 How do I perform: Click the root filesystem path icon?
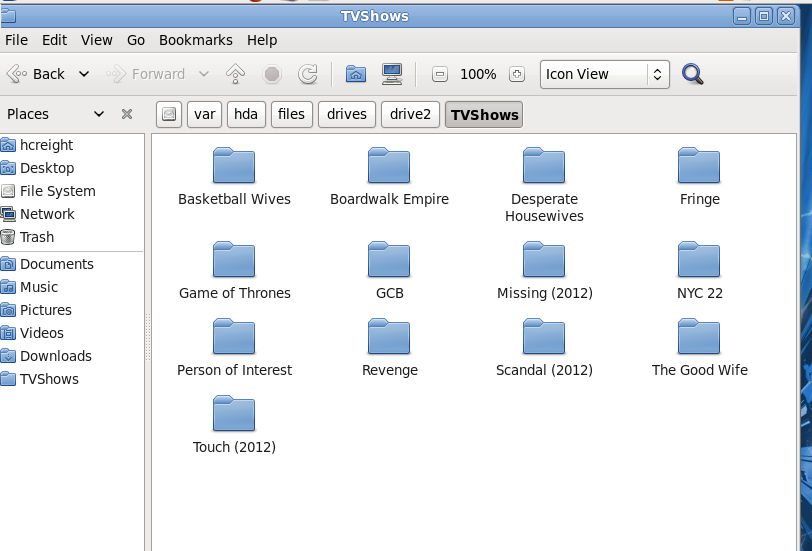(169, 114)
